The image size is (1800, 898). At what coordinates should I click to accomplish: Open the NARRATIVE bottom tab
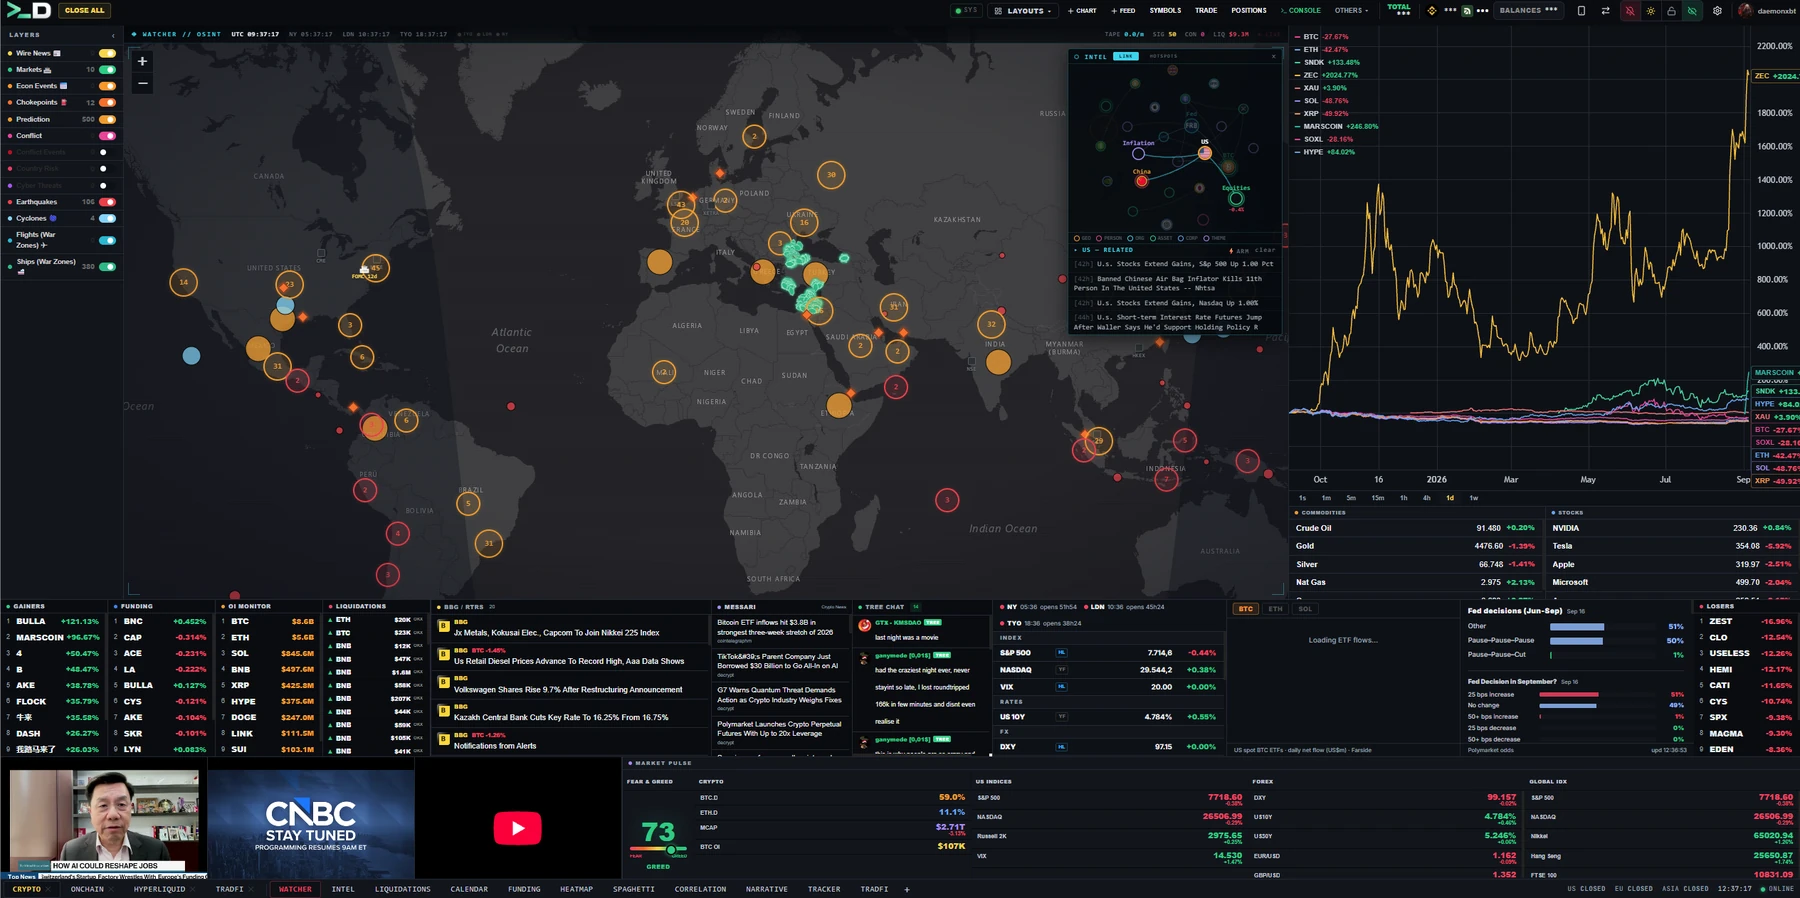766,889
